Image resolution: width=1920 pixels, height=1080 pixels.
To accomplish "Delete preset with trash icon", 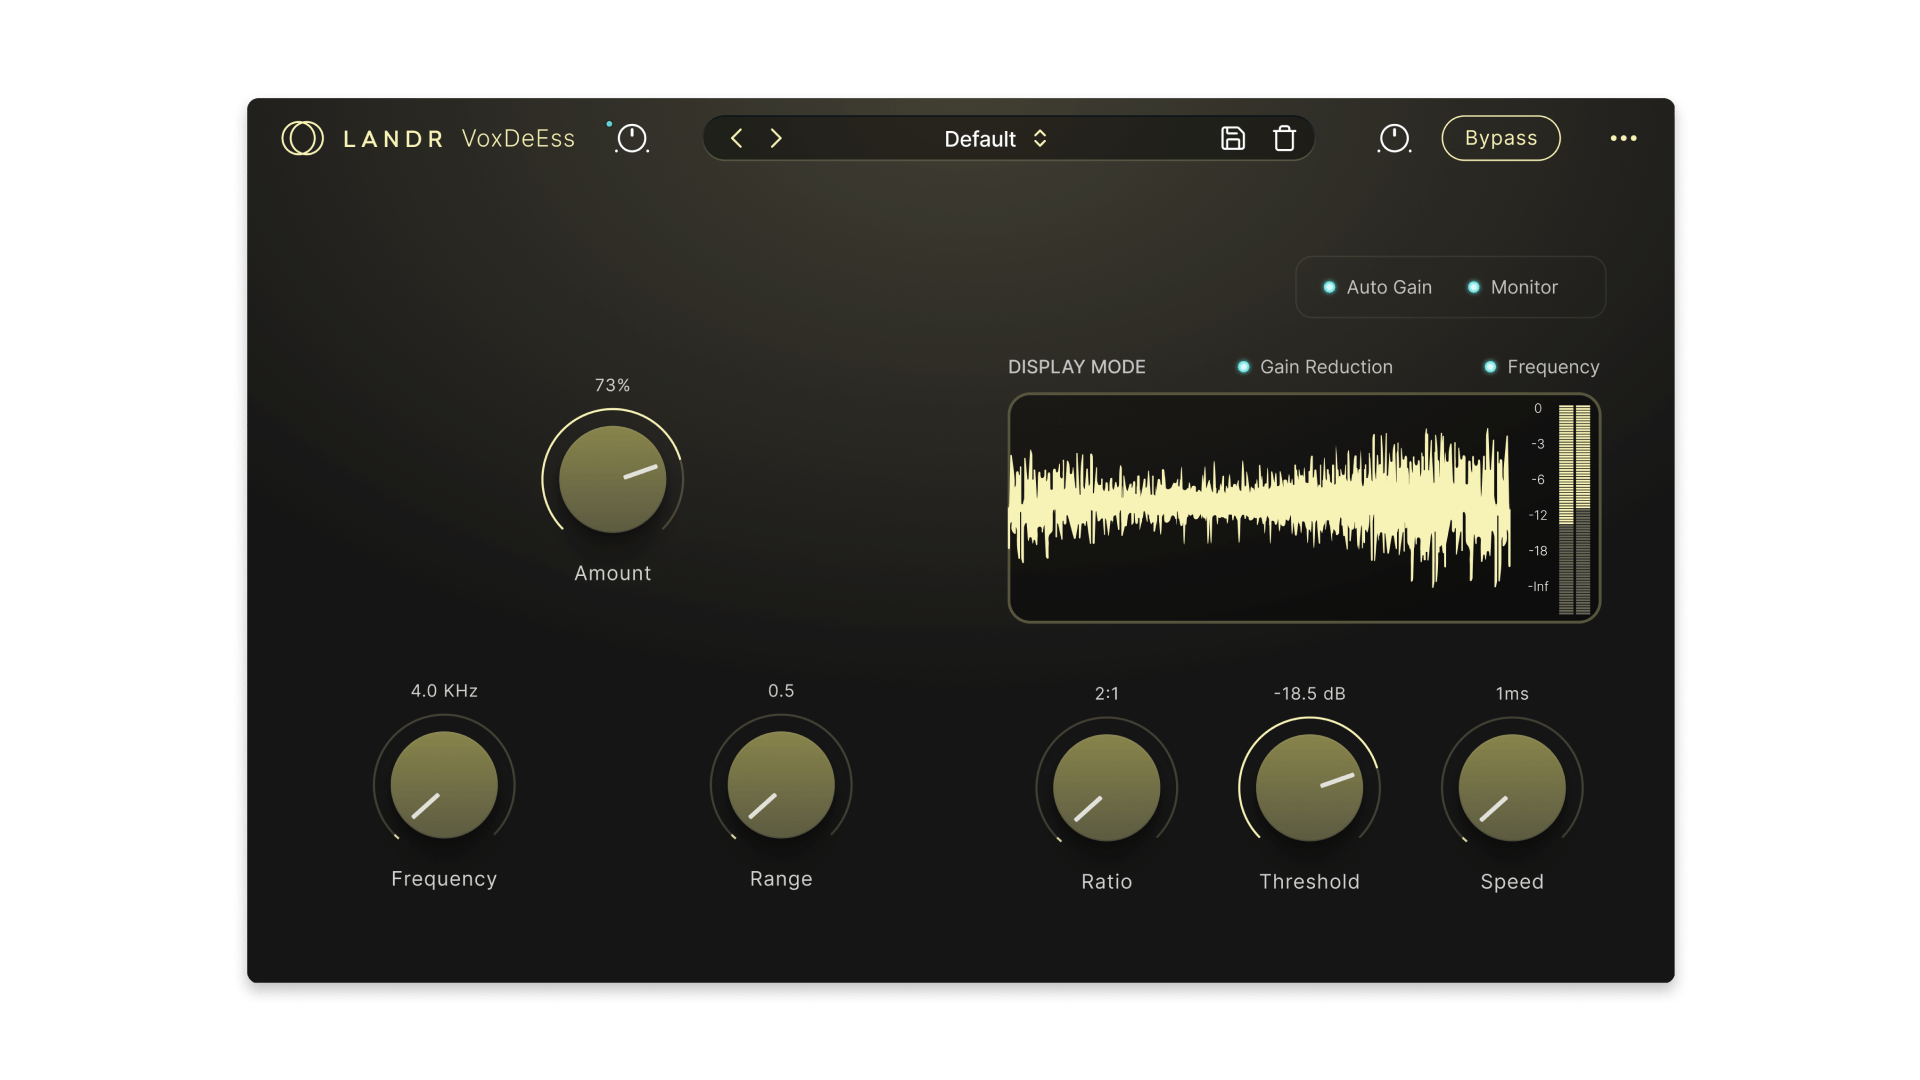I will (1284, 138).
